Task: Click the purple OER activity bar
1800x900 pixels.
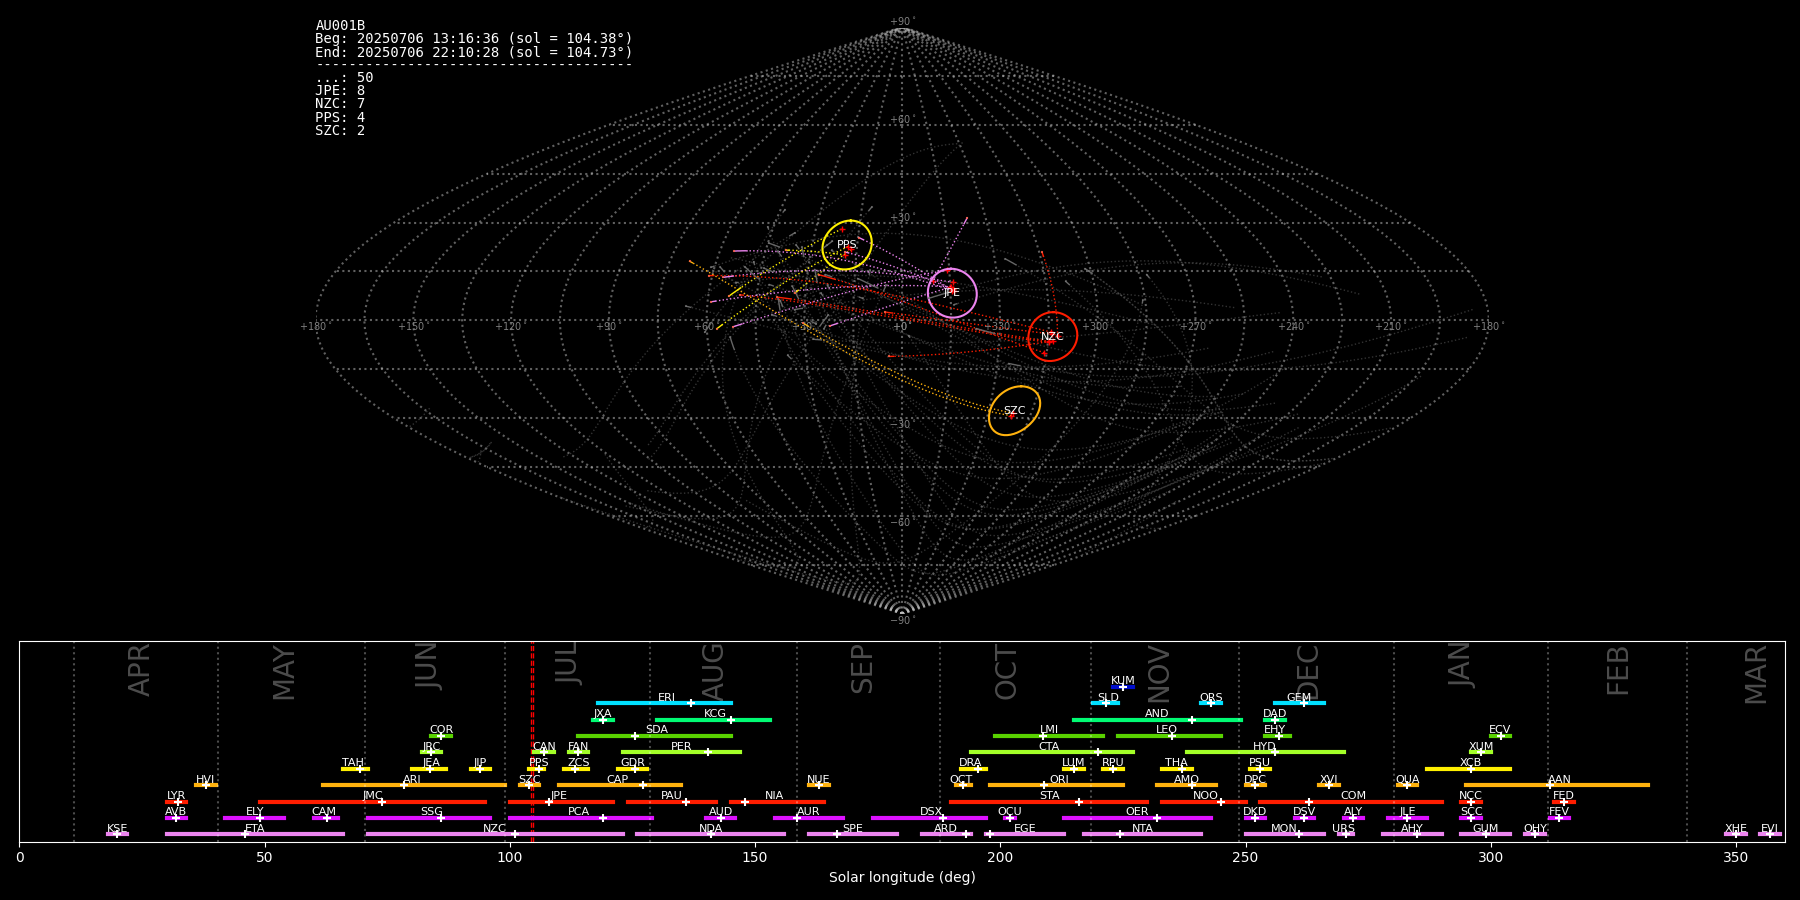Action: tap(1137, 818)
